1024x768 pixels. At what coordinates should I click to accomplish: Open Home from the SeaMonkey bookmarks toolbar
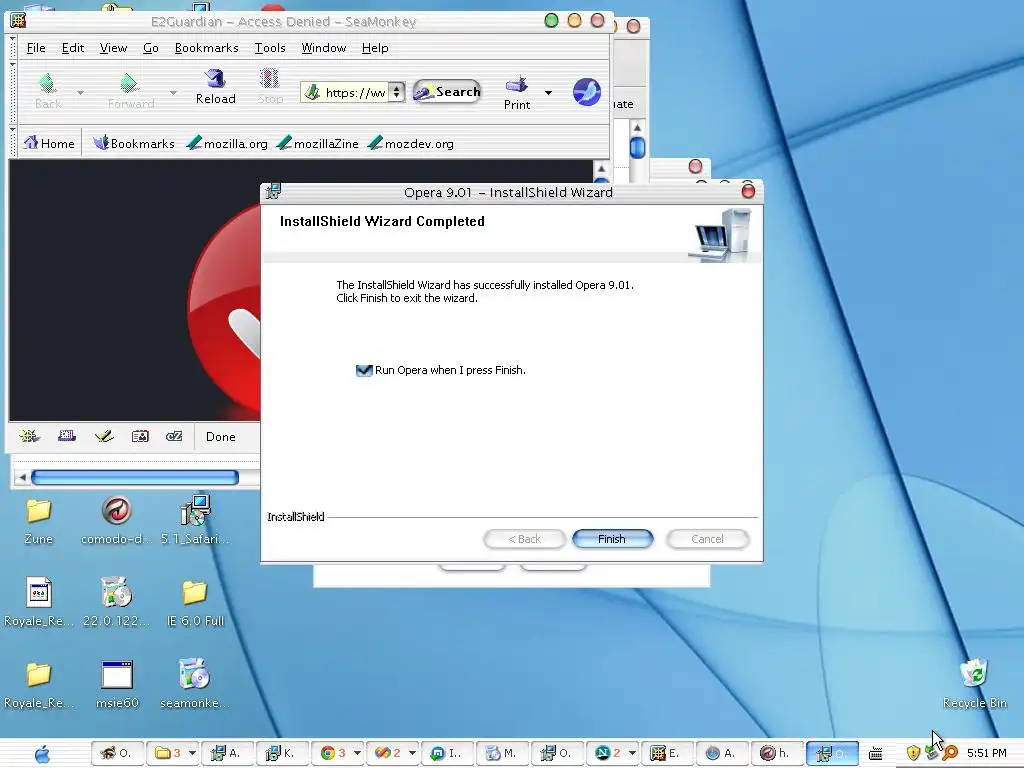click(49, 143)
